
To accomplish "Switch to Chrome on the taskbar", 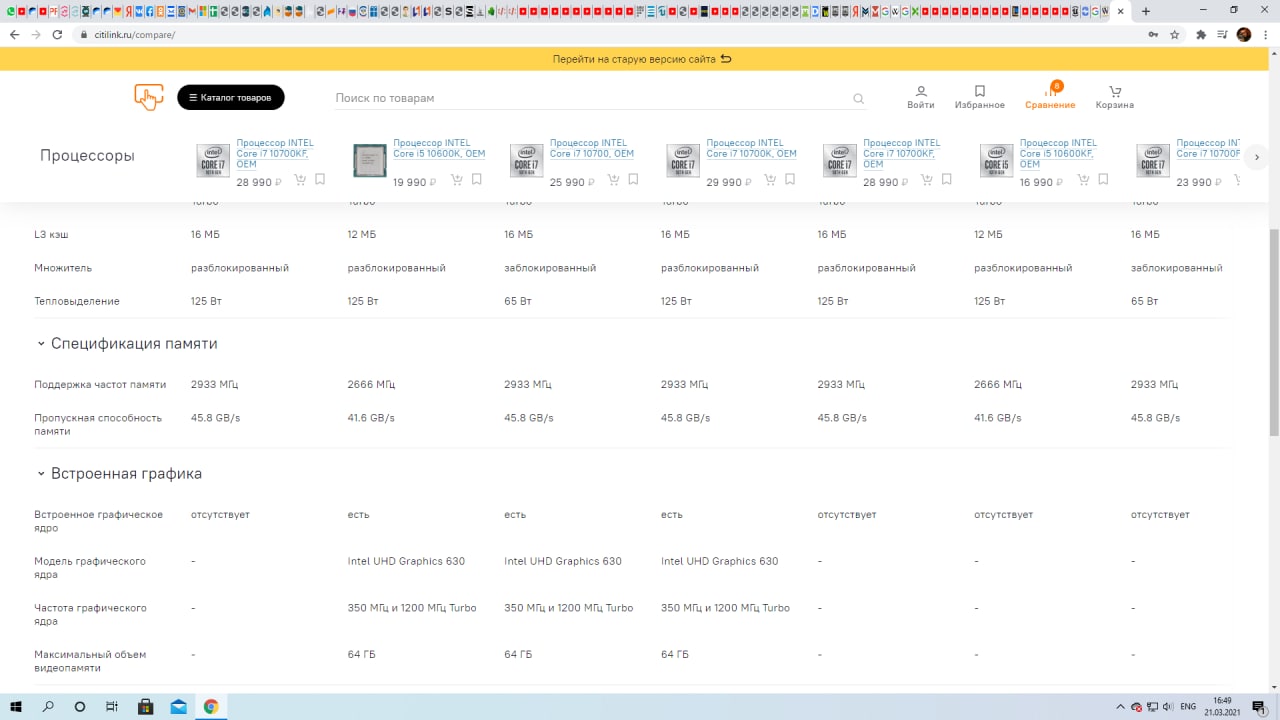I will pos(211,706).
